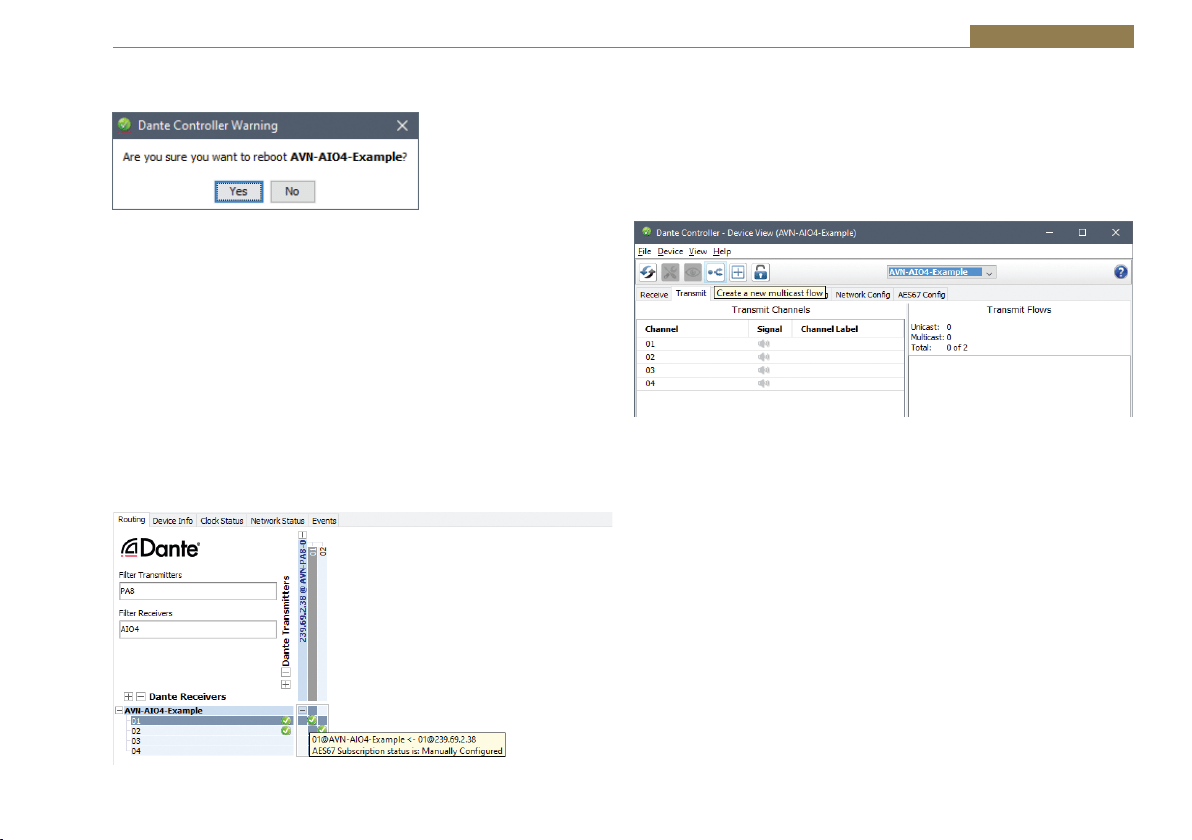Click the green subscription checkmark for channel 01 in grid
The image size is (1192, 840).
click(312, 721)
